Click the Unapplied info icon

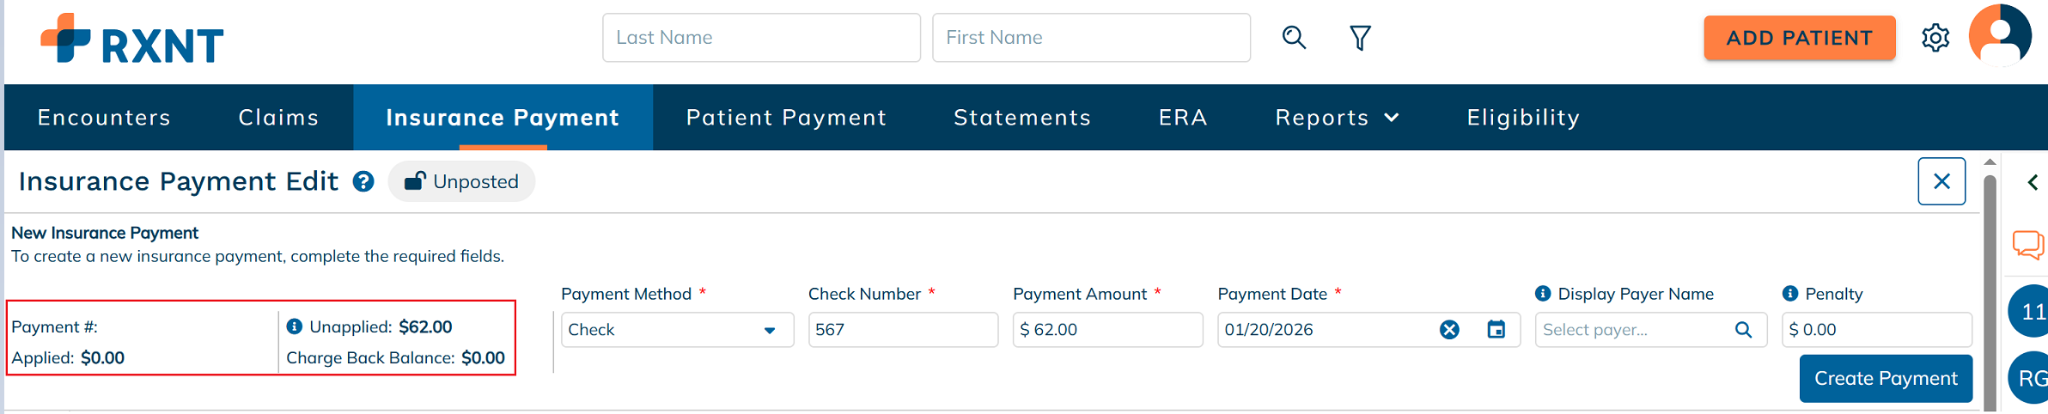pyautogui.click(x=294, y=327)
